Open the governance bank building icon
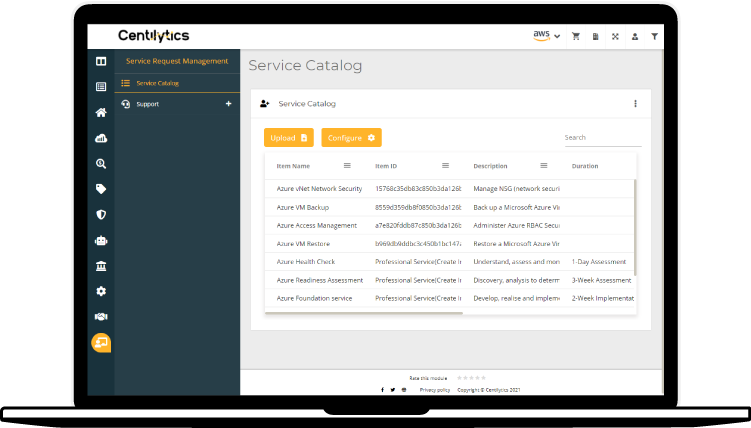This screenshot has height=428, width=751. (x=101, y=266)
